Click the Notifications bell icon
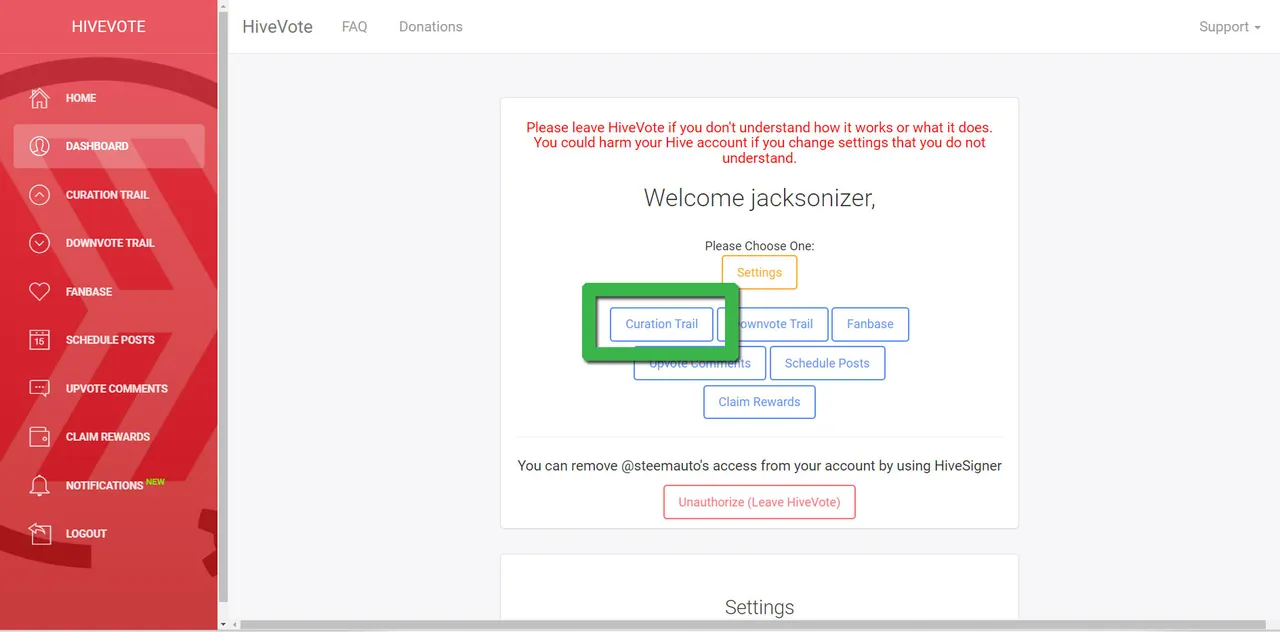This screenshot has height=632, width=1280. (x=39, y=486)
